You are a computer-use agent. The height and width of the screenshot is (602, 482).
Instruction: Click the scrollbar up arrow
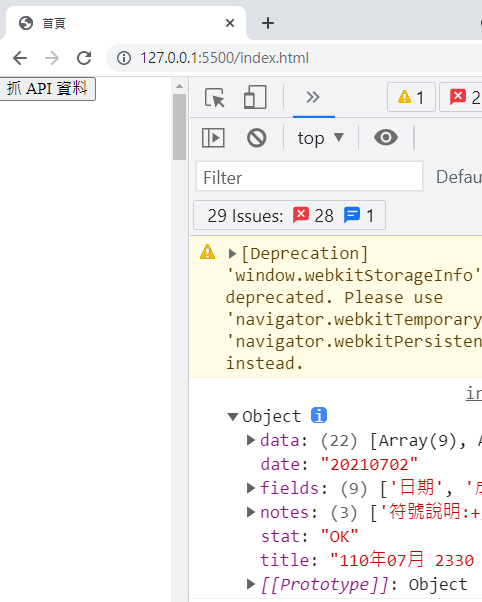179,86
